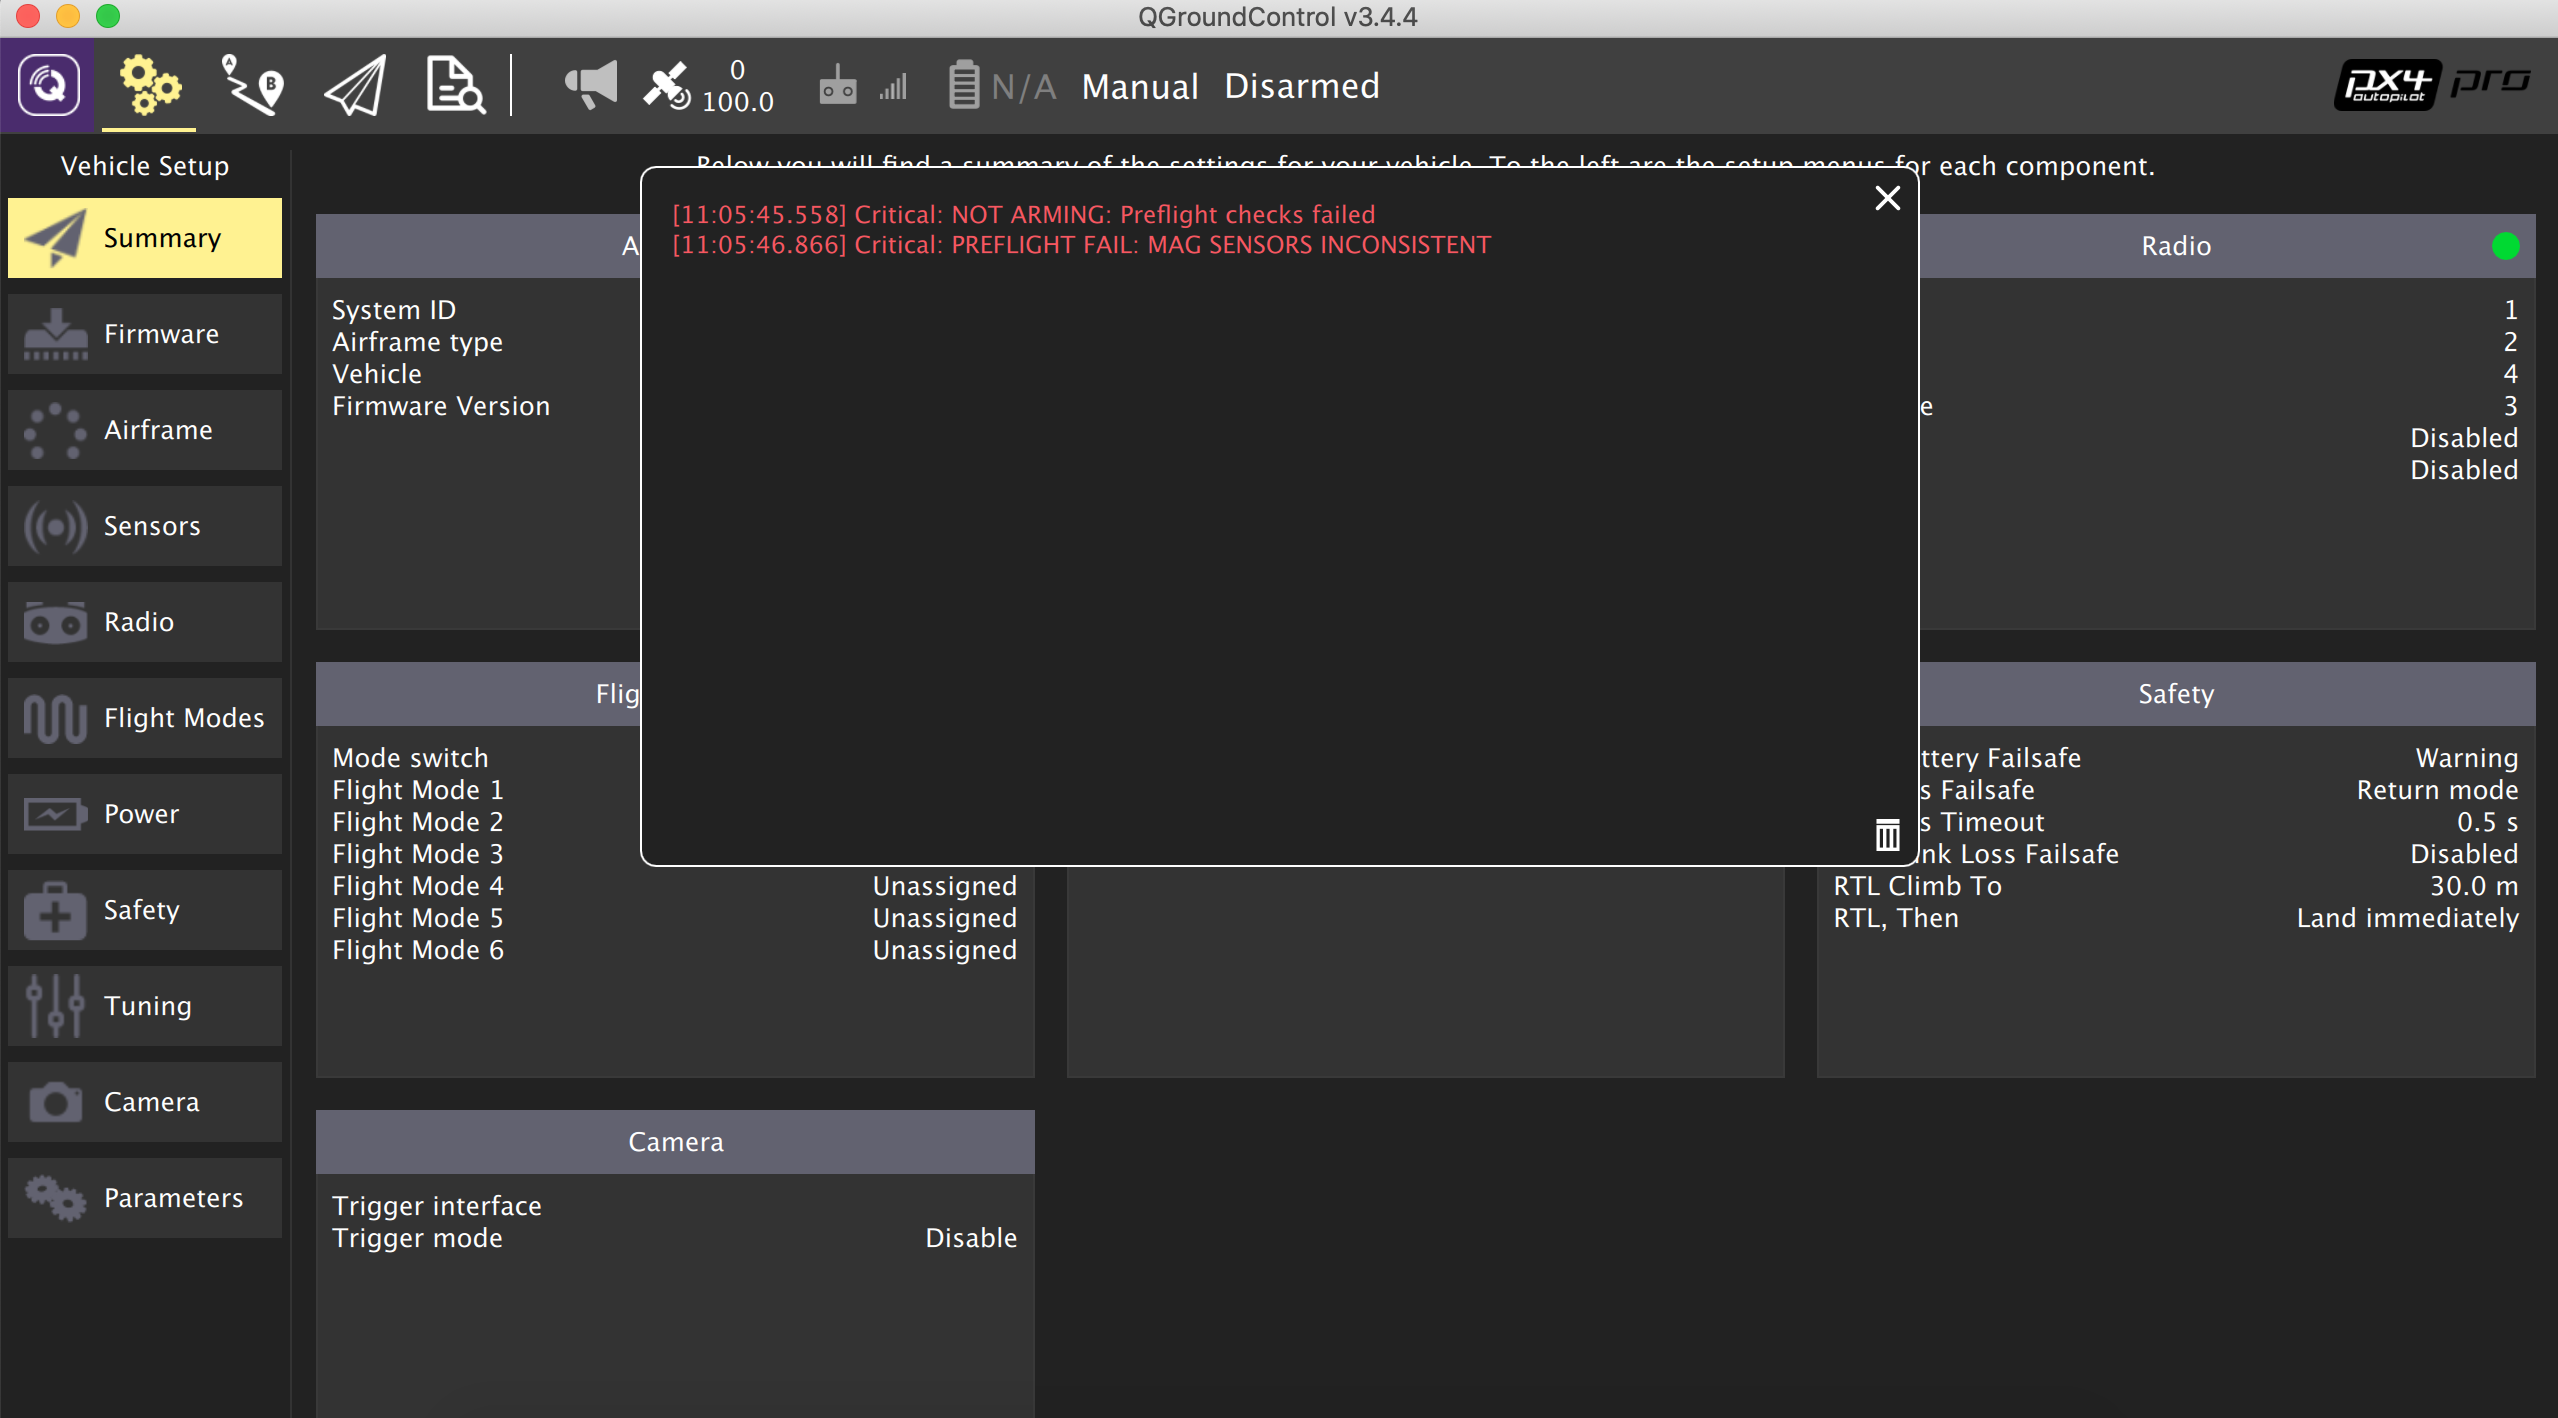Click the Radio summary panel header

2226,246
